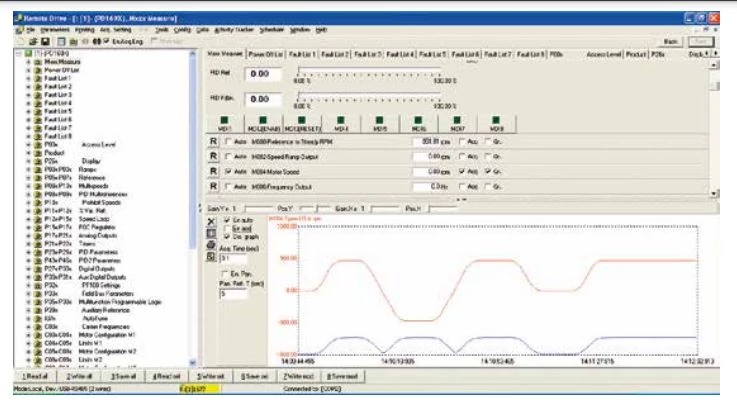The width and height of the screenshot is (737, 411).
Task: Click the open file toolbar icon
Action: tap(34, 40)
